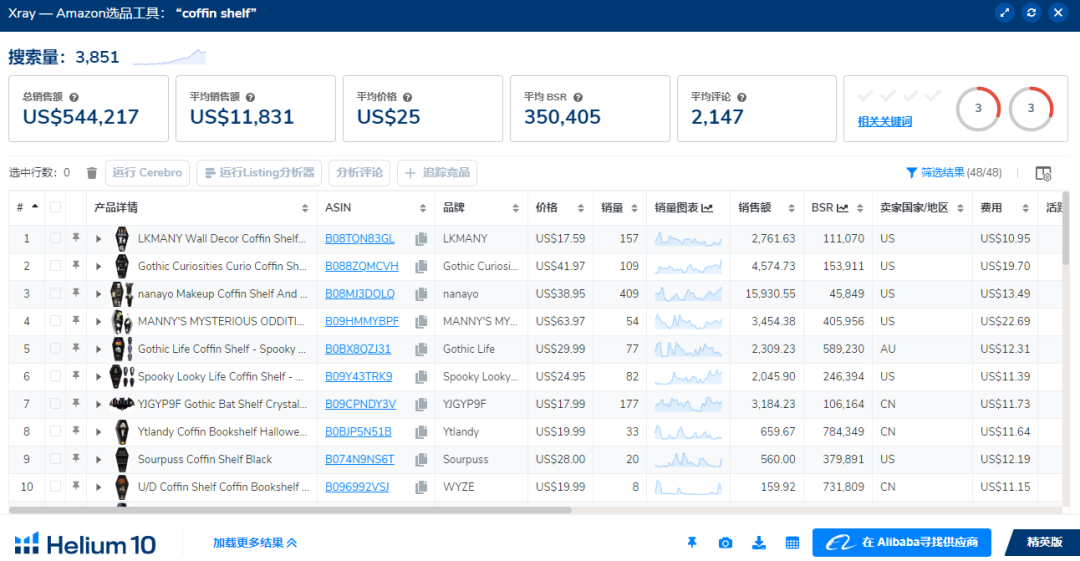Sort by 销售额 column header
1080x561 pixels.
pyautogui.click(x=791, y=208)
